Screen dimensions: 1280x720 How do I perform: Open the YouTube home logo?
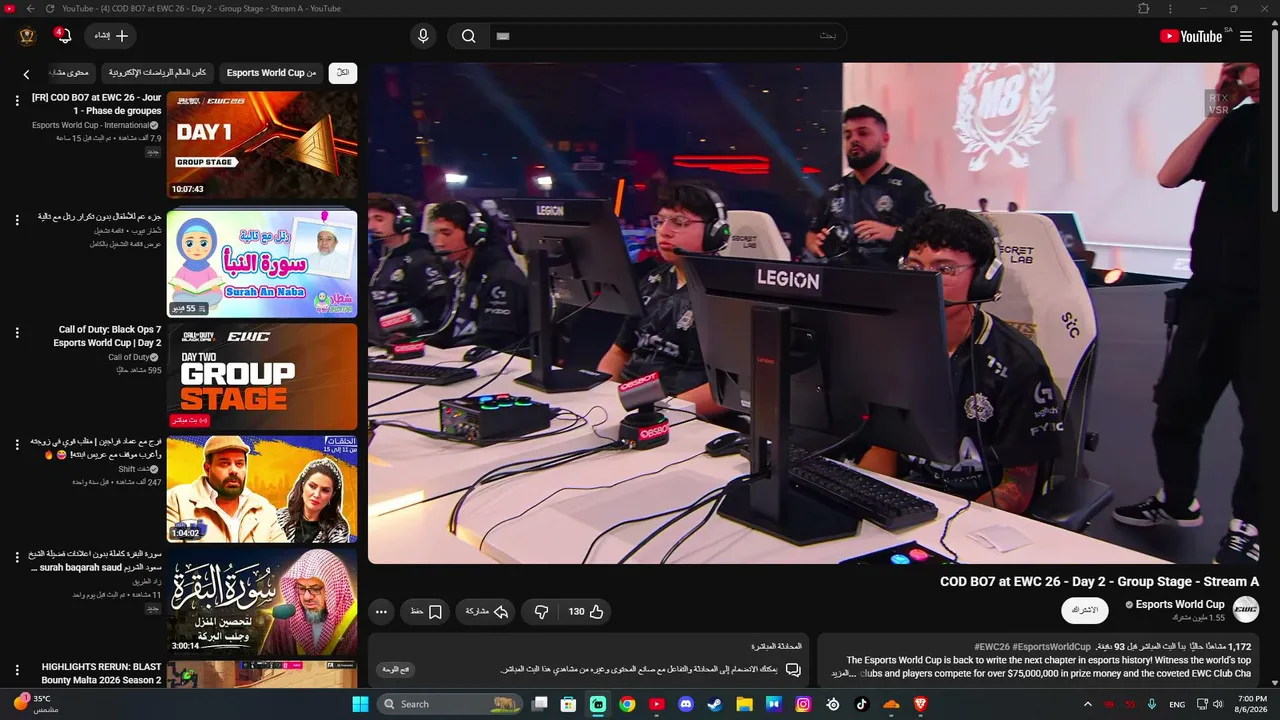click(x=1192, y=36)
